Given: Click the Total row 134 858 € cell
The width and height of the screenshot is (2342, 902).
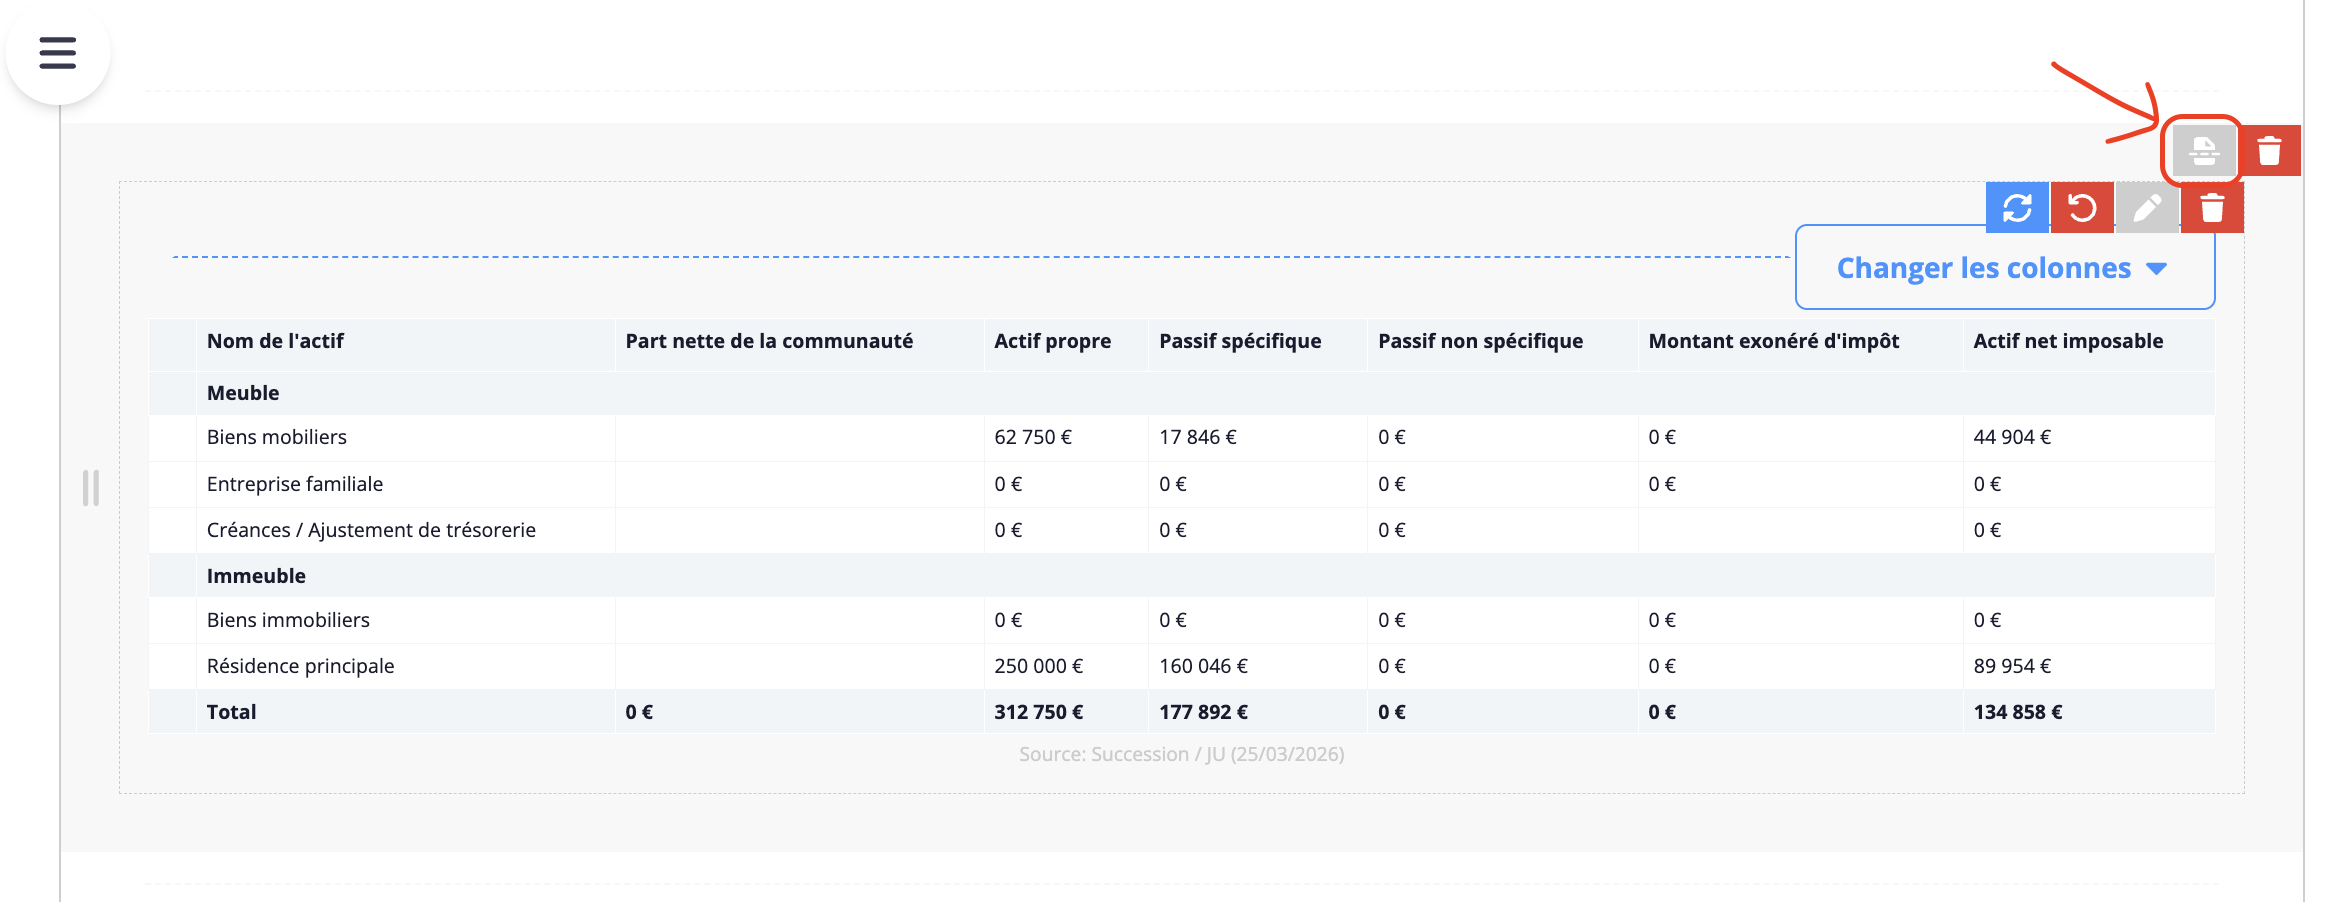Looking at the screenshot, I should (x=2018, y=712).
